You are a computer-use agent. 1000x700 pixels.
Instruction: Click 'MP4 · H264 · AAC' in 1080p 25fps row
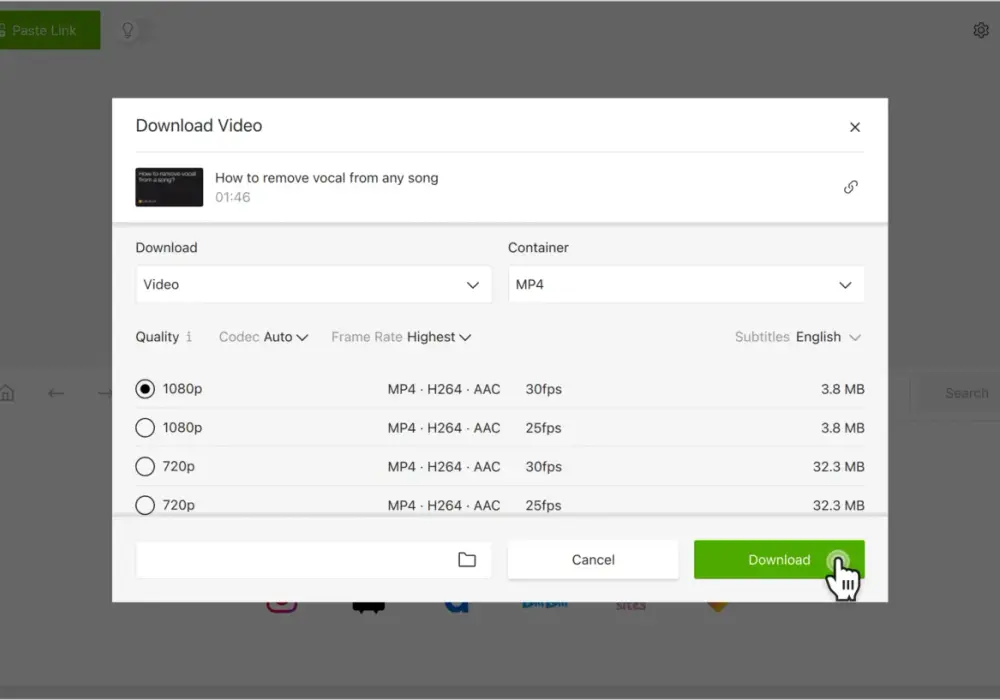(444, 428)
